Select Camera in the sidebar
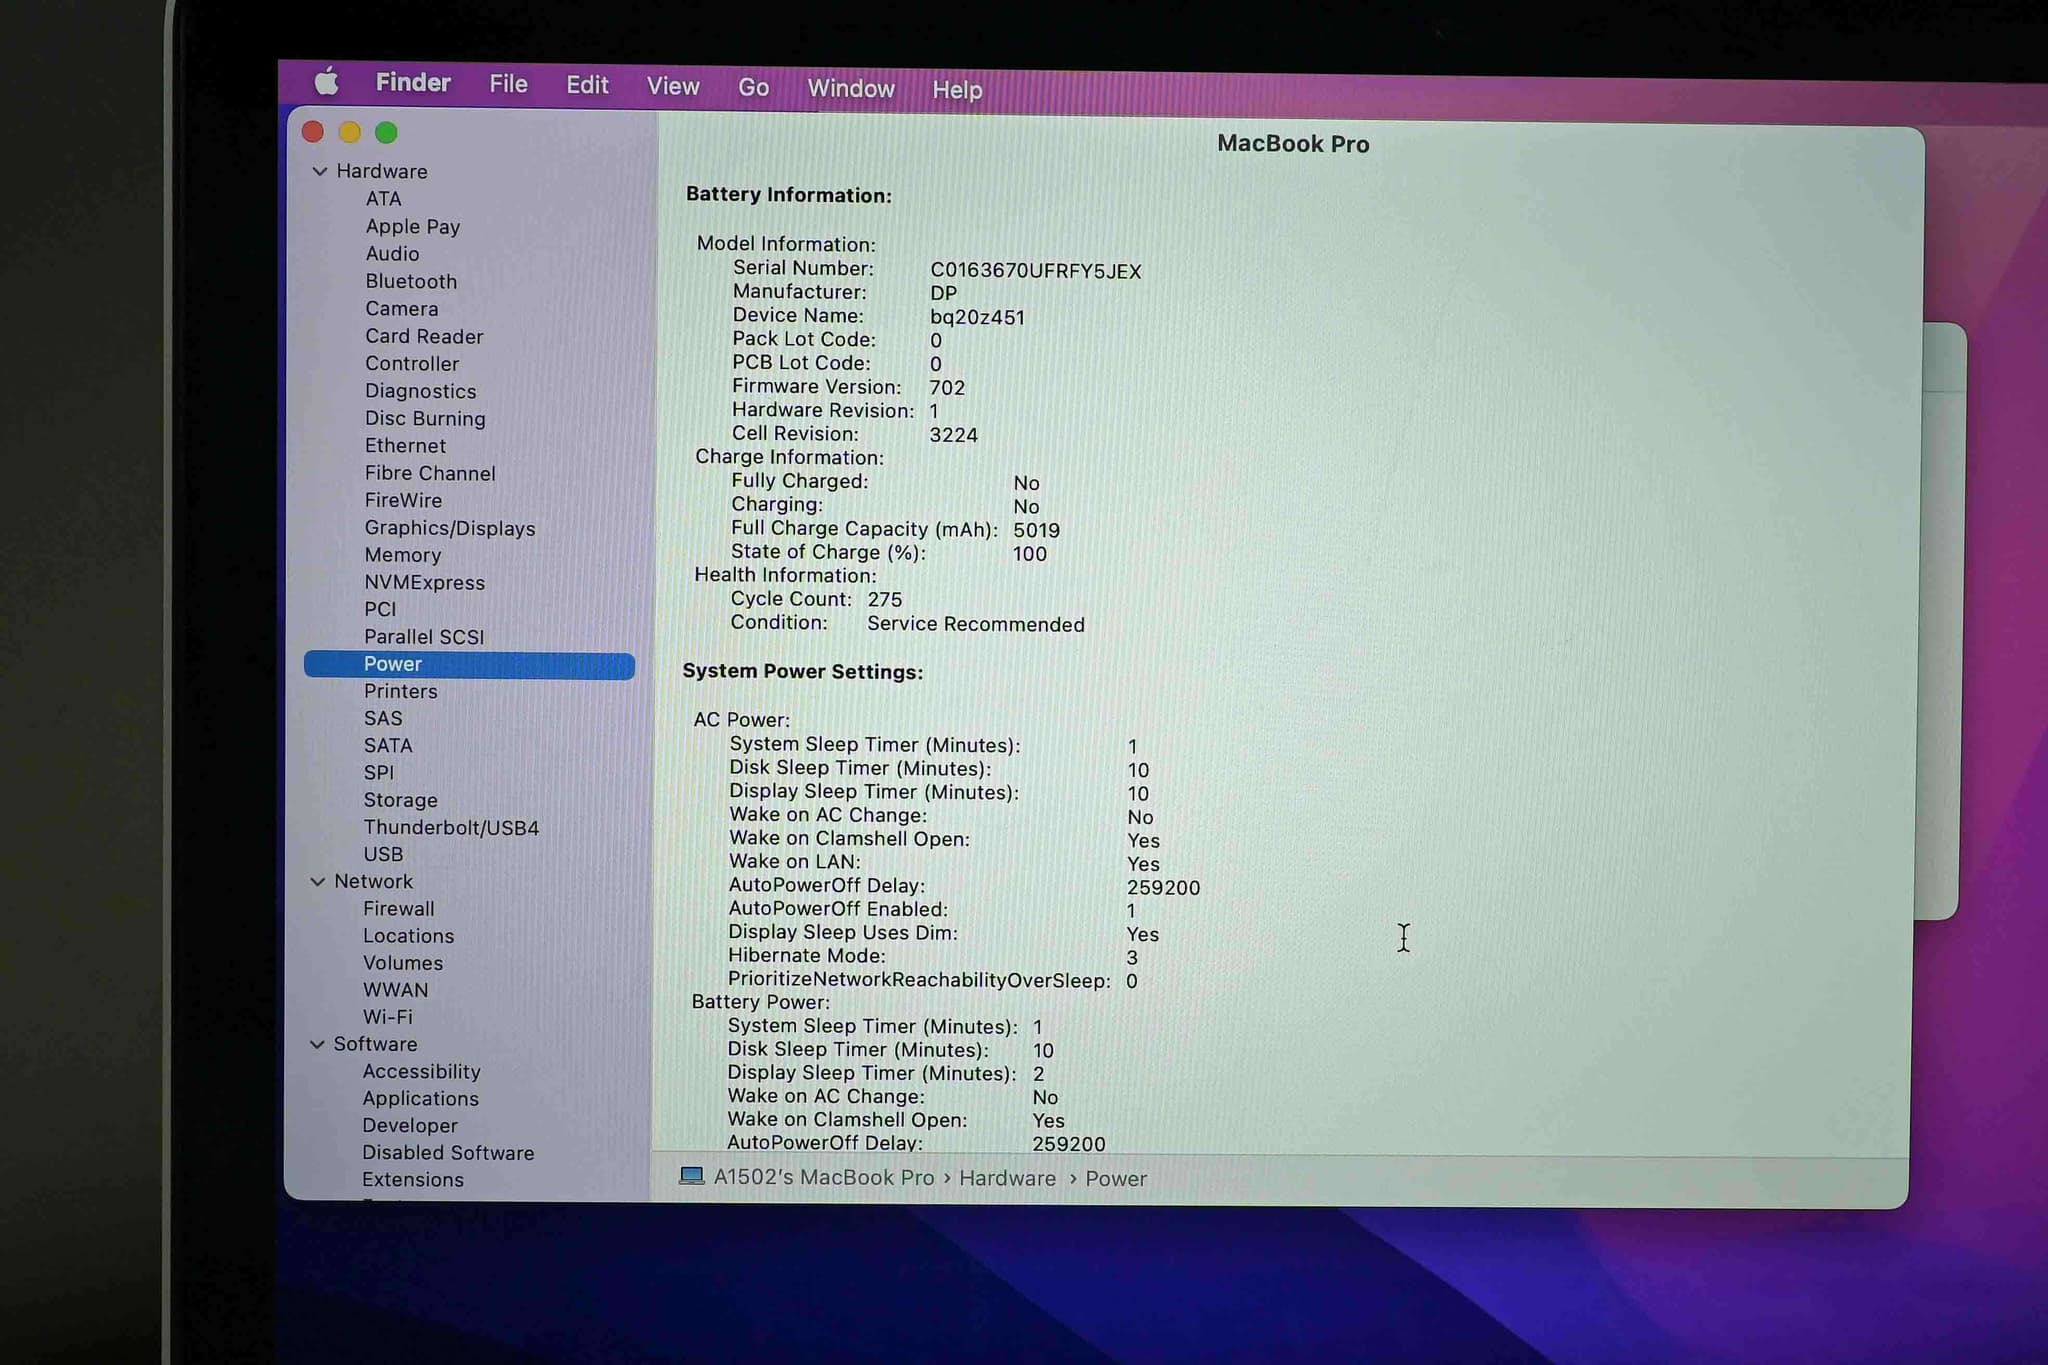The height and width of the screenshot is (1365, 2048). pyautogui.click(x=401, y=309)
